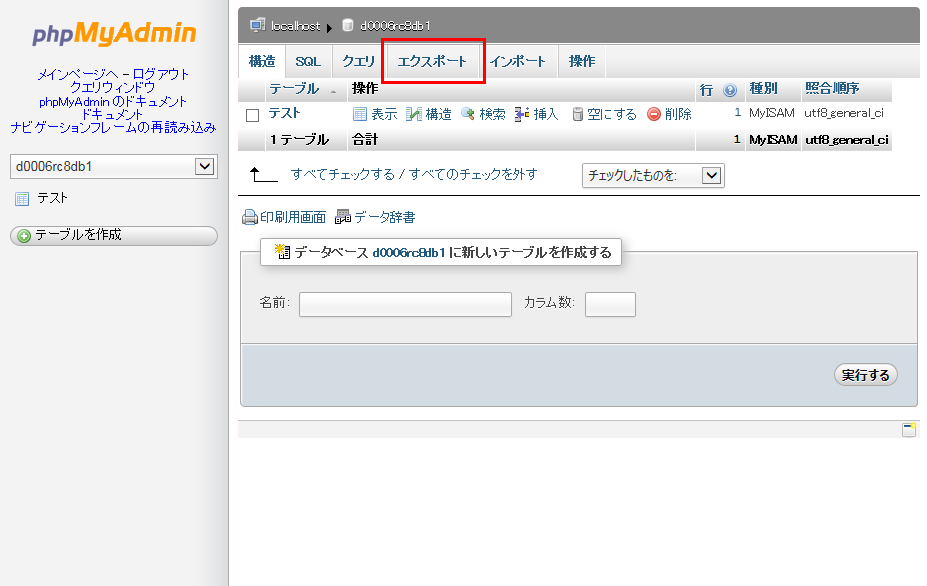Click the help icon beside the 行 column header
The image size is (927, 586).
click(730, 90)
